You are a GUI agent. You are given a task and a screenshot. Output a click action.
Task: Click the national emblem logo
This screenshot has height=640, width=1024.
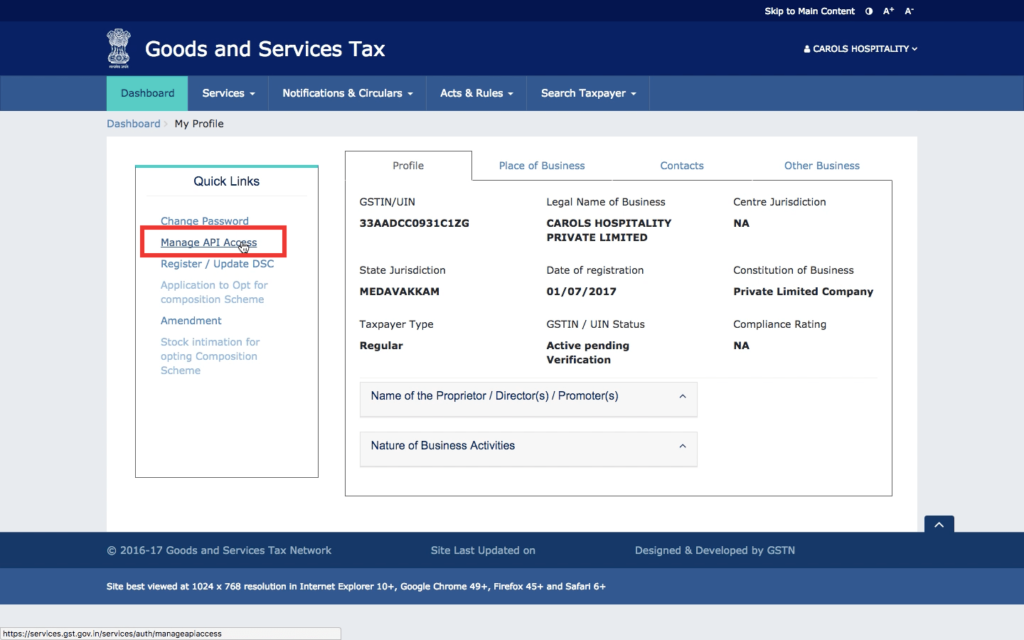pos(119,48)
